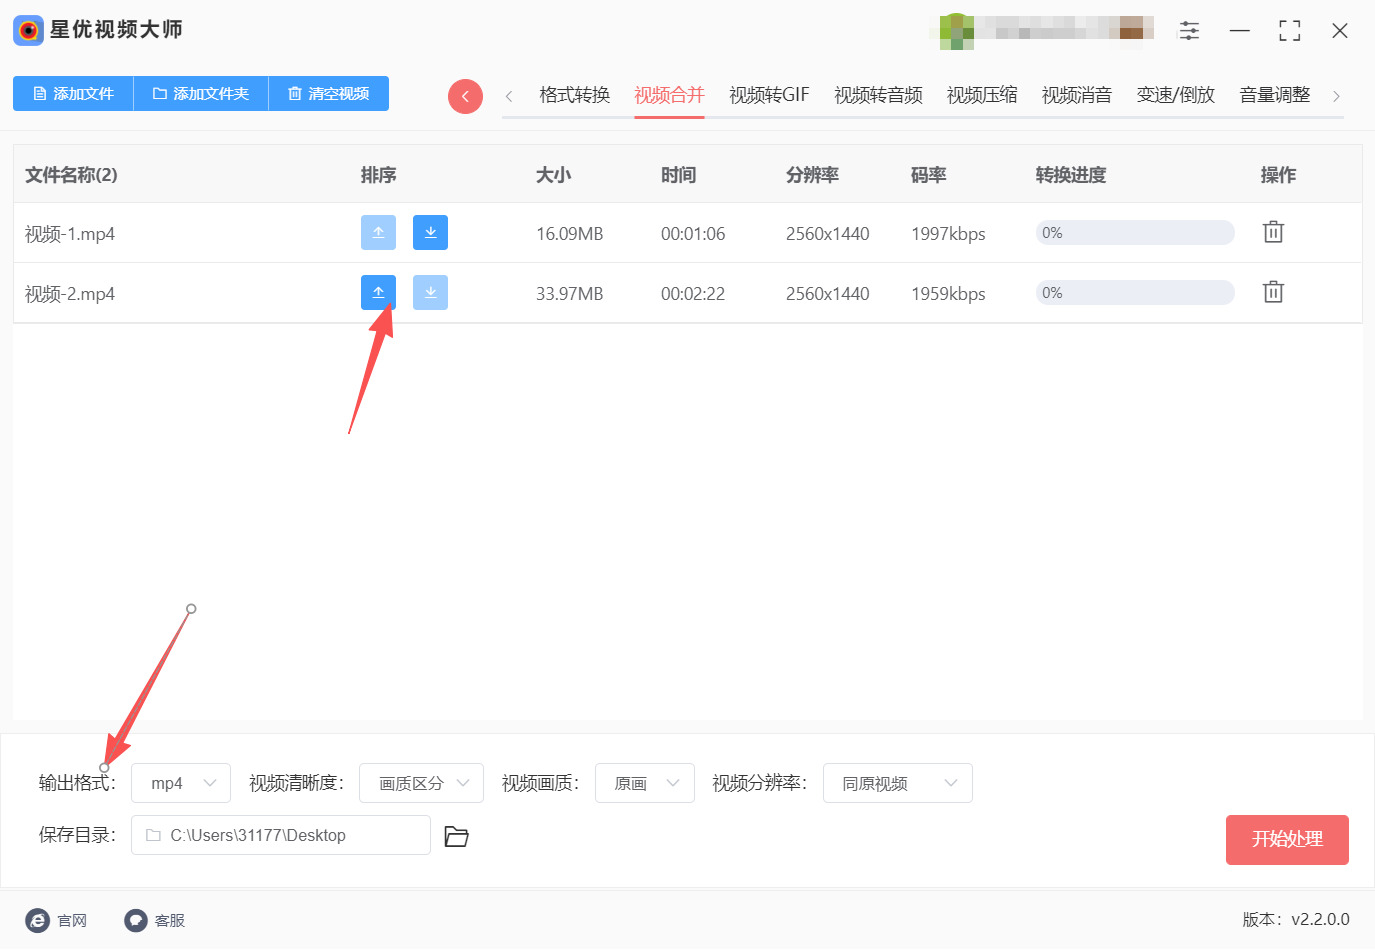
Task: Click the 大小 column header
Action: click(553, 175)
